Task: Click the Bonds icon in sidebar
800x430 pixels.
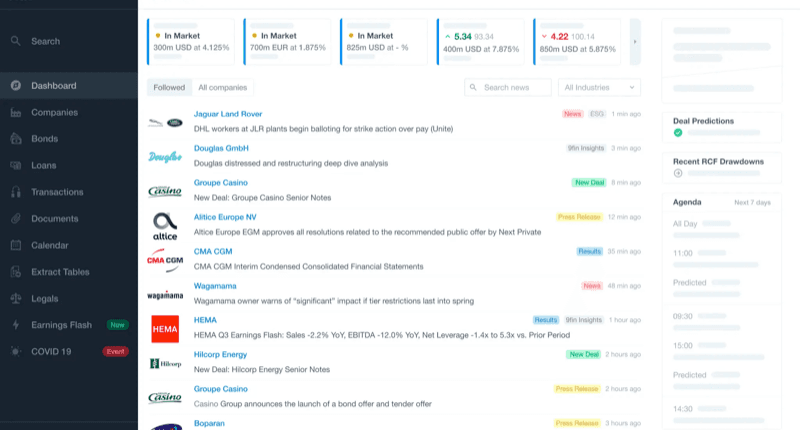Action: tap(16, 139)
